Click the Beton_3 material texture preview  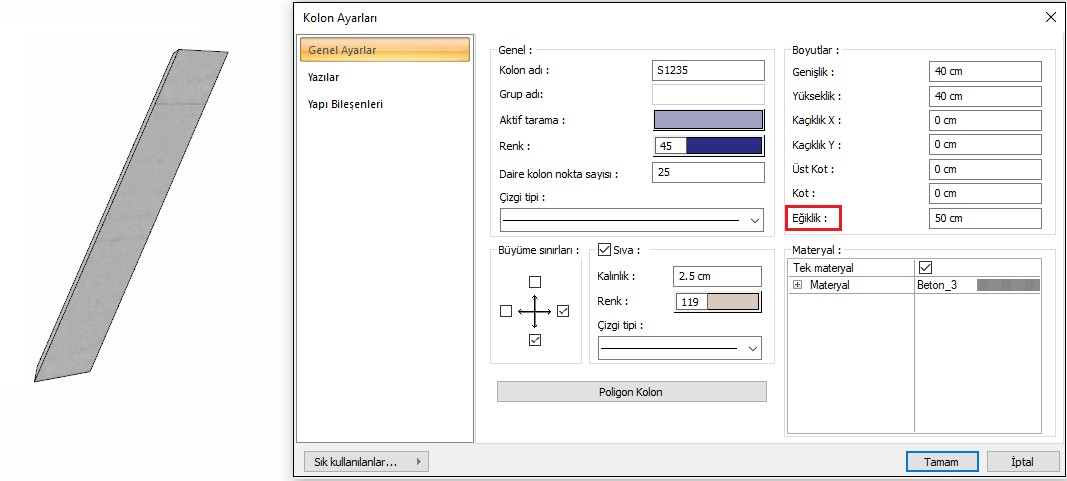click(x=1008, y=285)
